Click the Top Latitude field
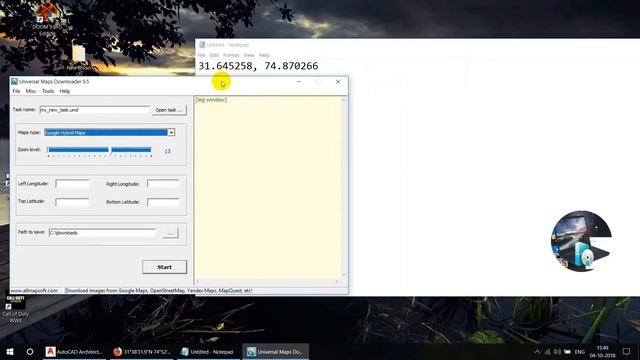 72,202
